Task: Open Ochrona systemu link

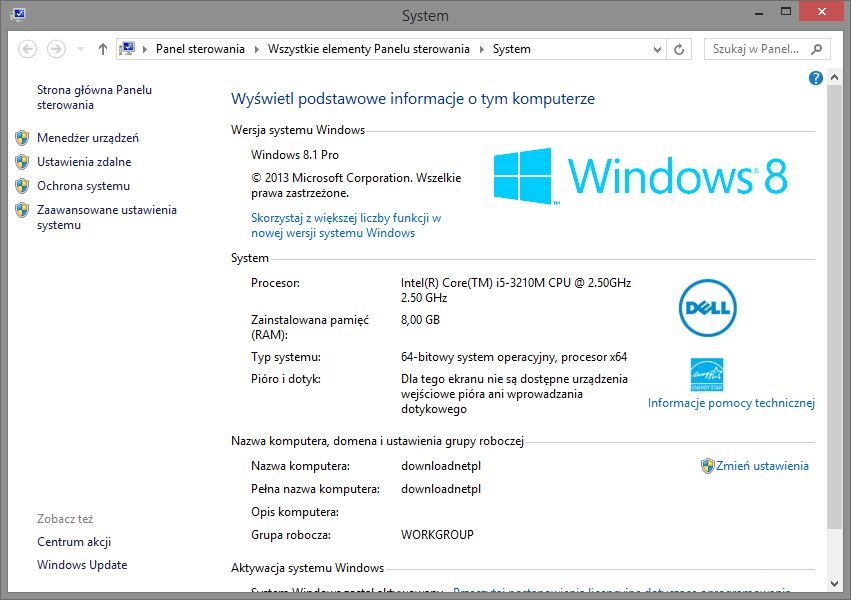Action: point(84,186)
